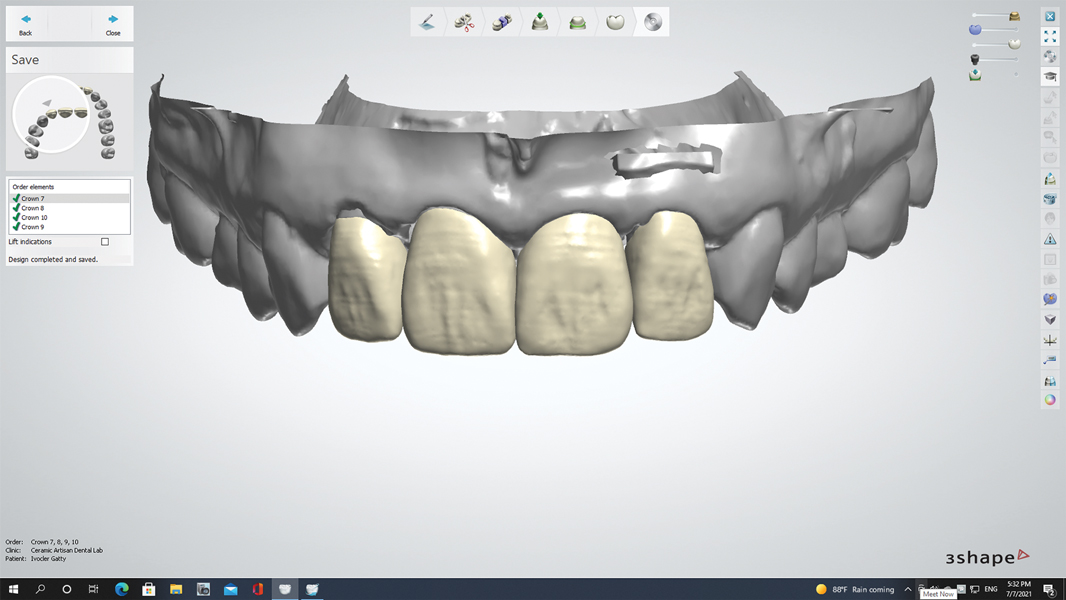
Task: Click the Close arrow button
Action: [x=113, y=24]
